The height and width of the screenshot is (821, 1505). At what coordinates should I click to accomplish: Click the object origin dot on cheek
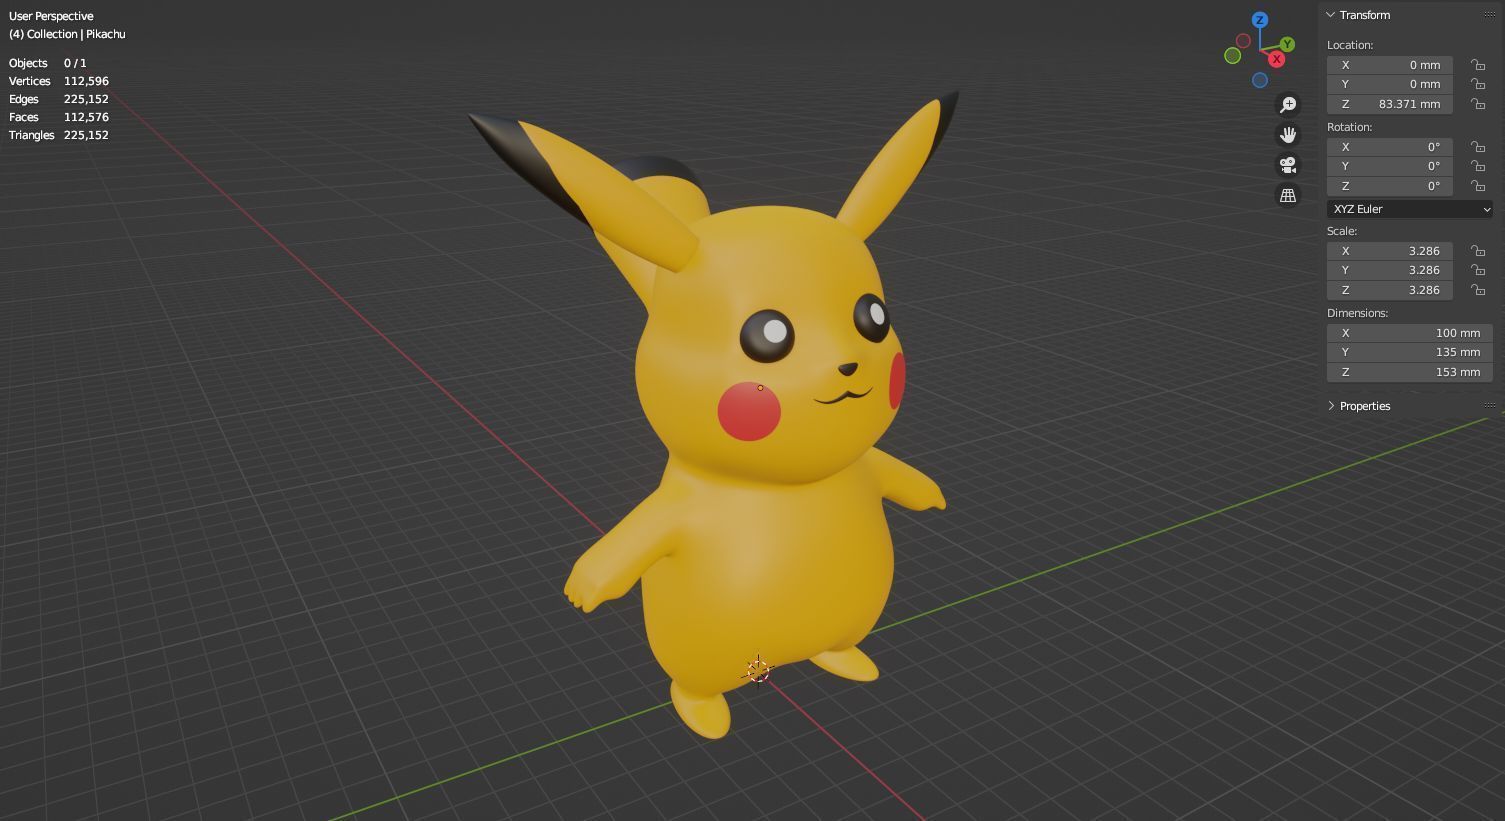point(760,388)
